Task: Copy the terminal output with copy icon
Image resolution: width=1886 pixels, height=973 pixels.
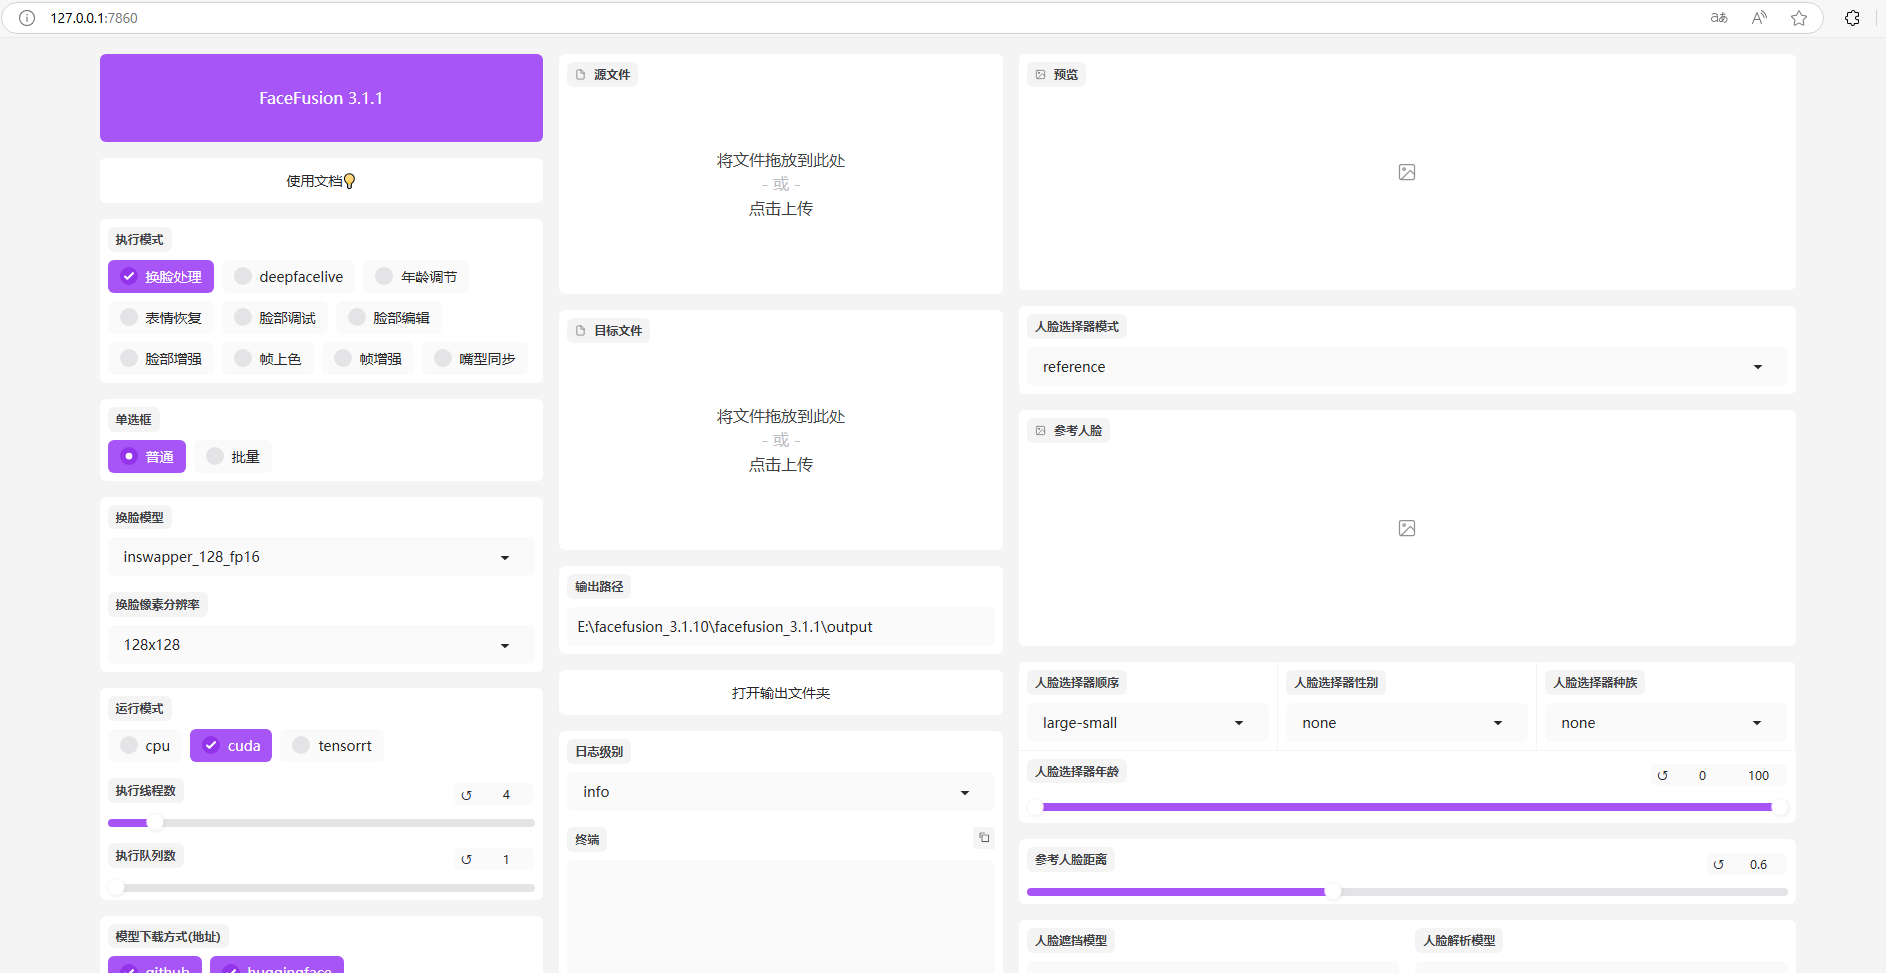Action: (984, 838)
